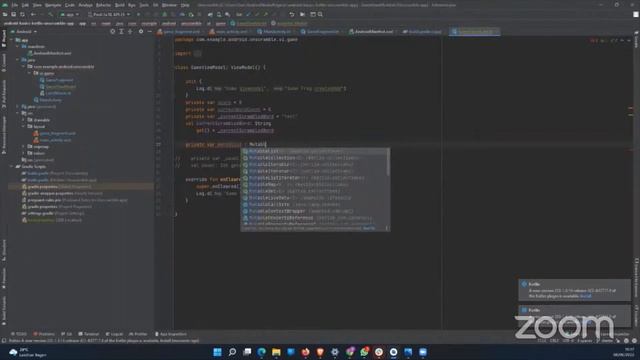Click the Sync/Reload toolbar icon
The width and height of the screenshot is (640, 360).
22,14
